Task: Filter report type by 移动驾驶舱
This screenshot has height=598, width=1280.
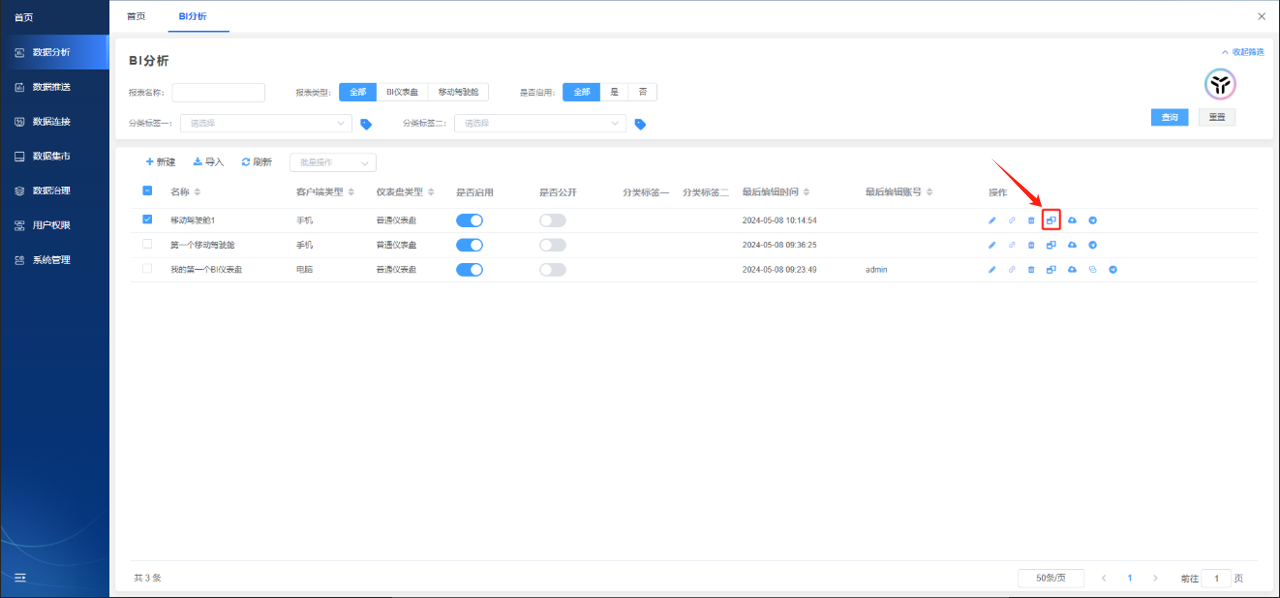Action: pos(458,92)
